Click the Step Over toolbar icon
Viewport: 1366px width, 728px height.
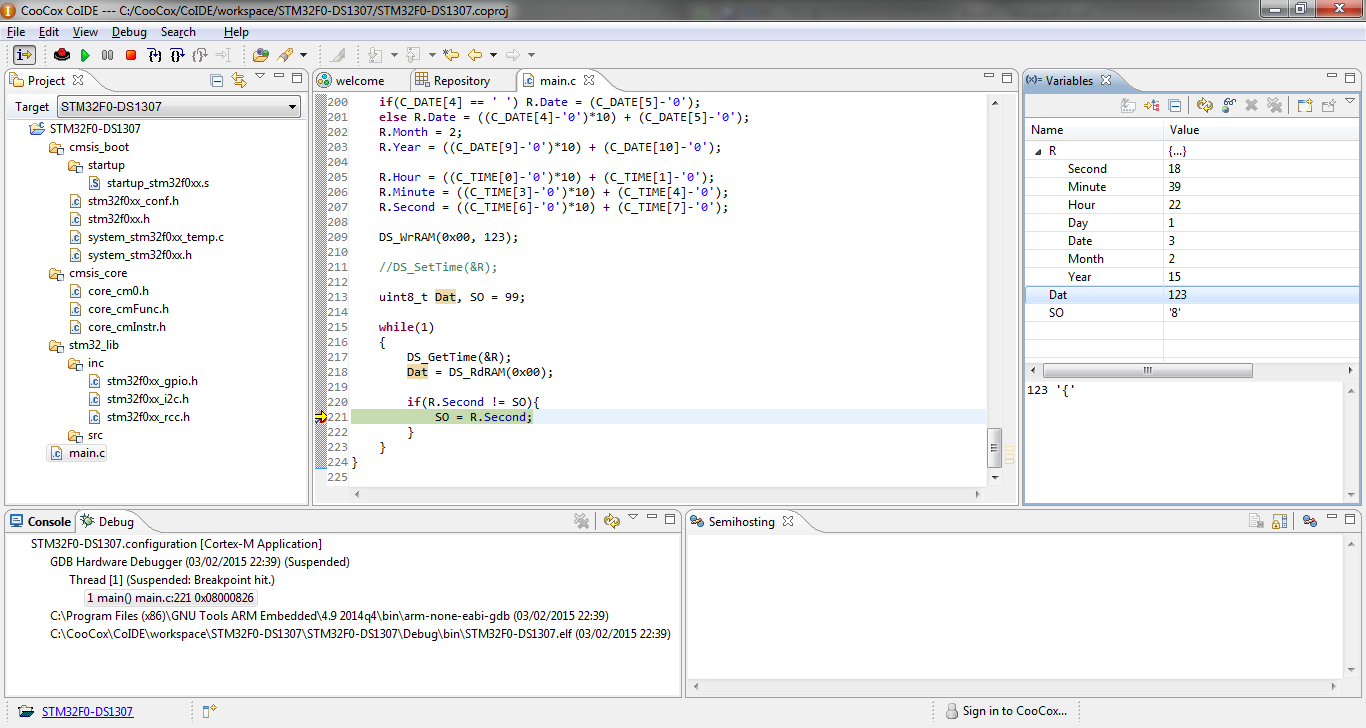click(x=178, y=55)
